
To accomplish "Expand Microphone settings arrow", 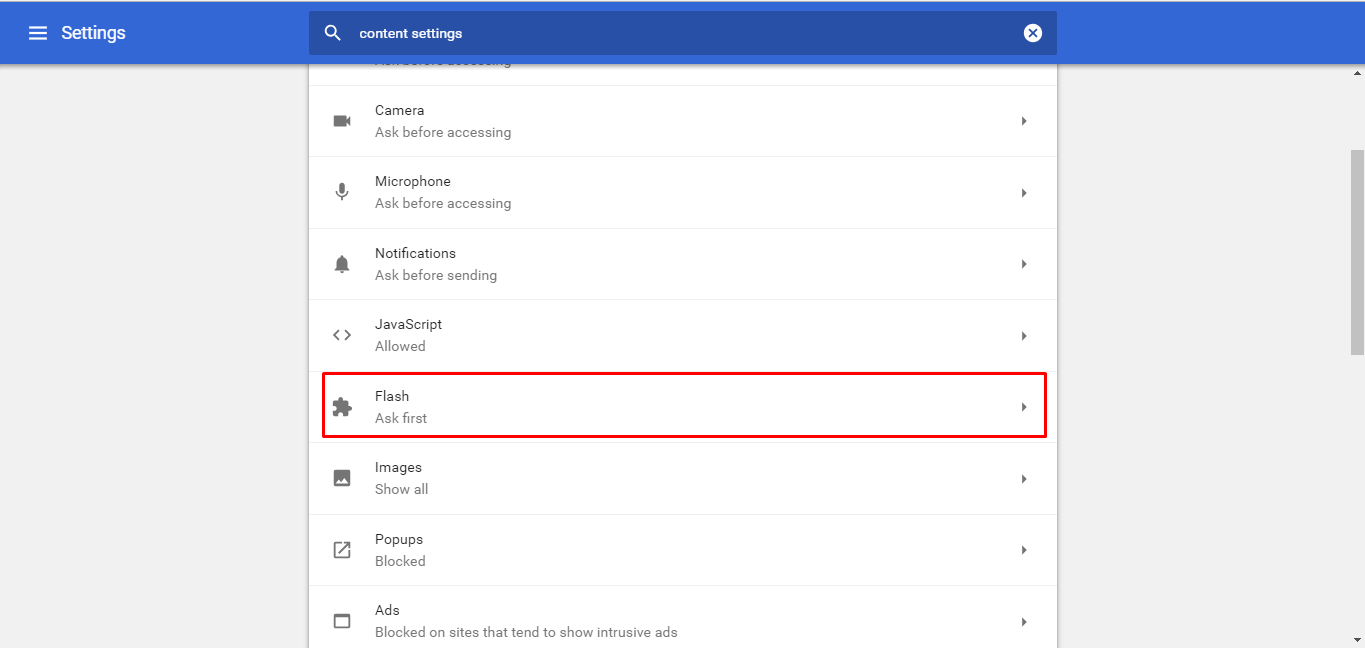I will (1023, 192).
